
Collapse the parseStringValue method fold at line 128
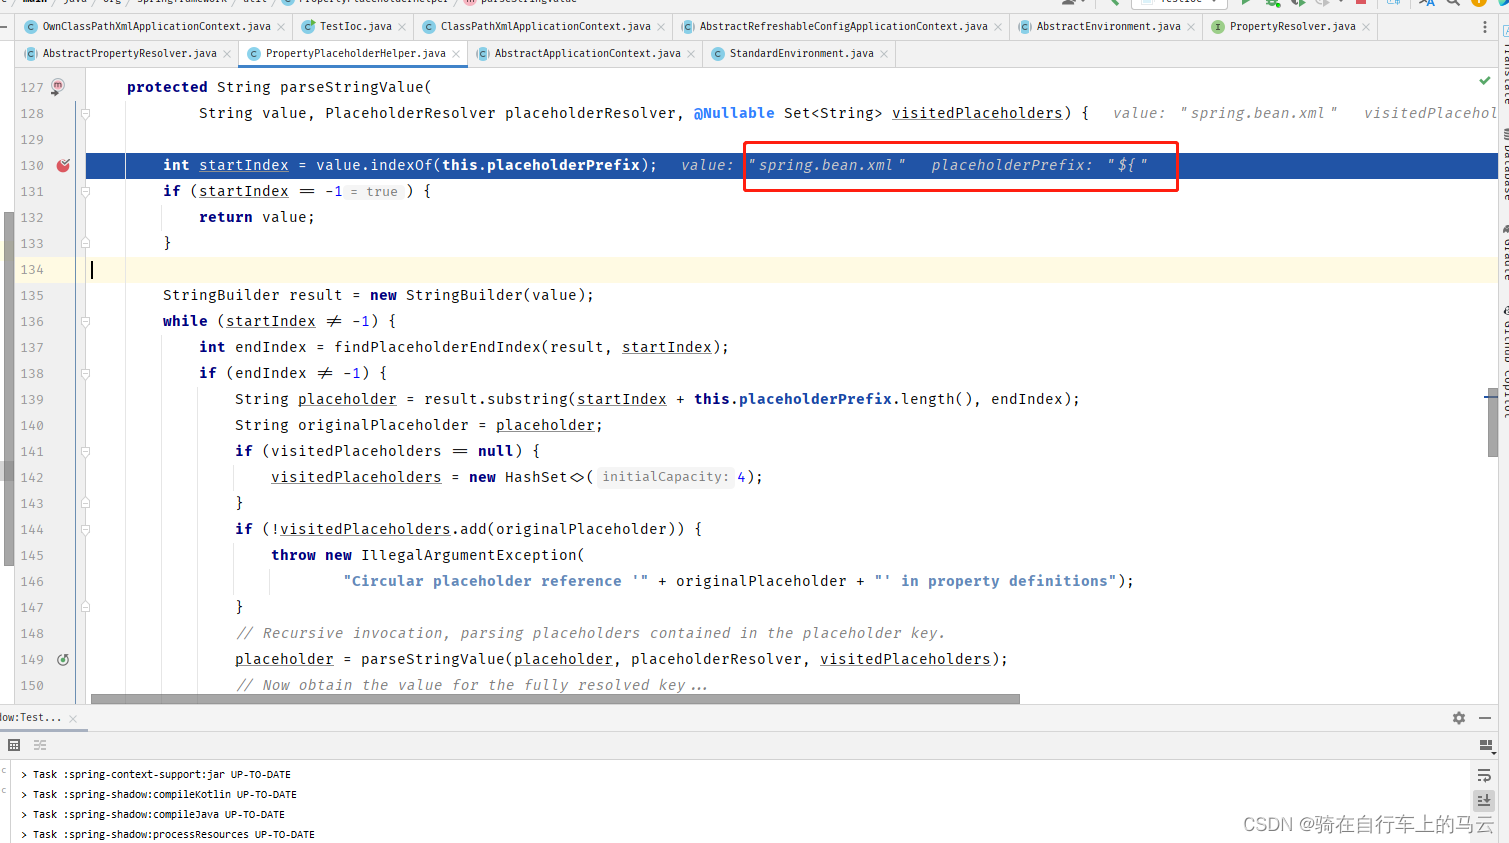(85, 113)
